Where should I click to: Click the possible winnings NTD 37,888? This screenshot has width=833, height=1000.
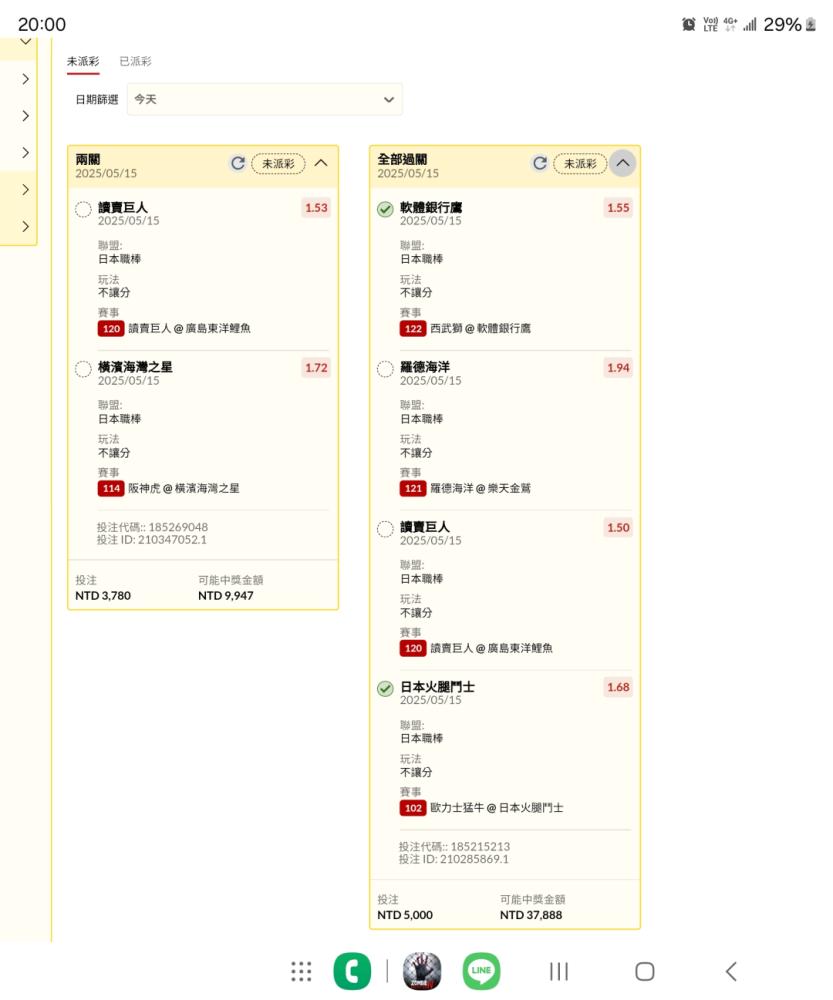point(531,915)
